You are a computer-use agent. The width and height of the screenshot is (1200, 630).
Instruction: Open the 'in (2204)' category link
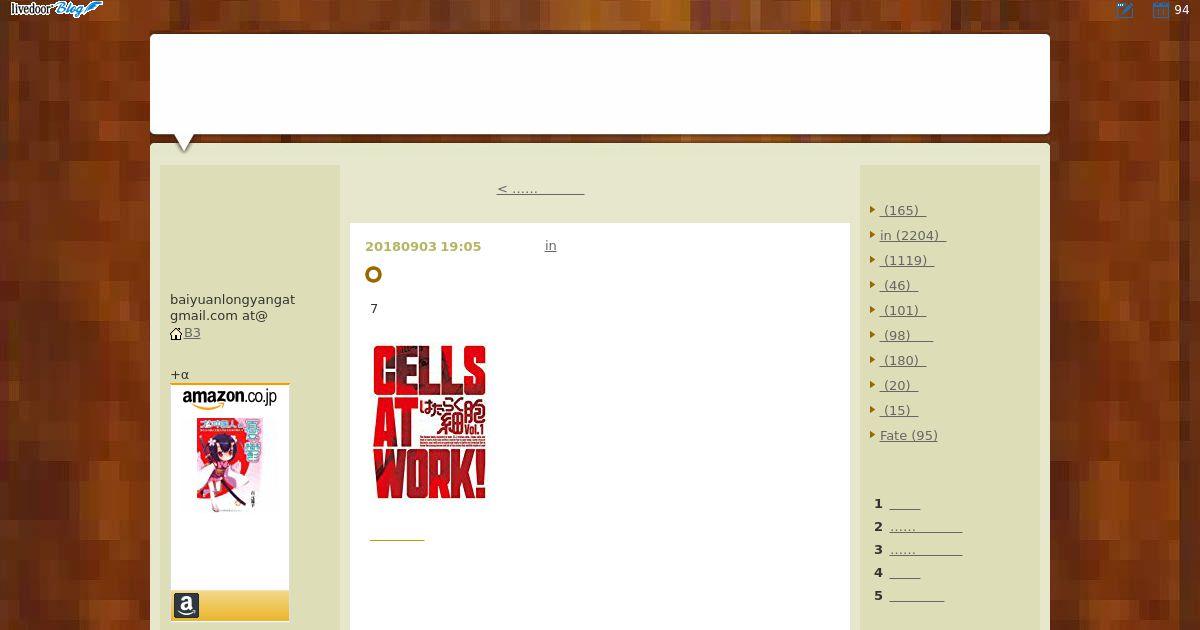tap(912, 236)
